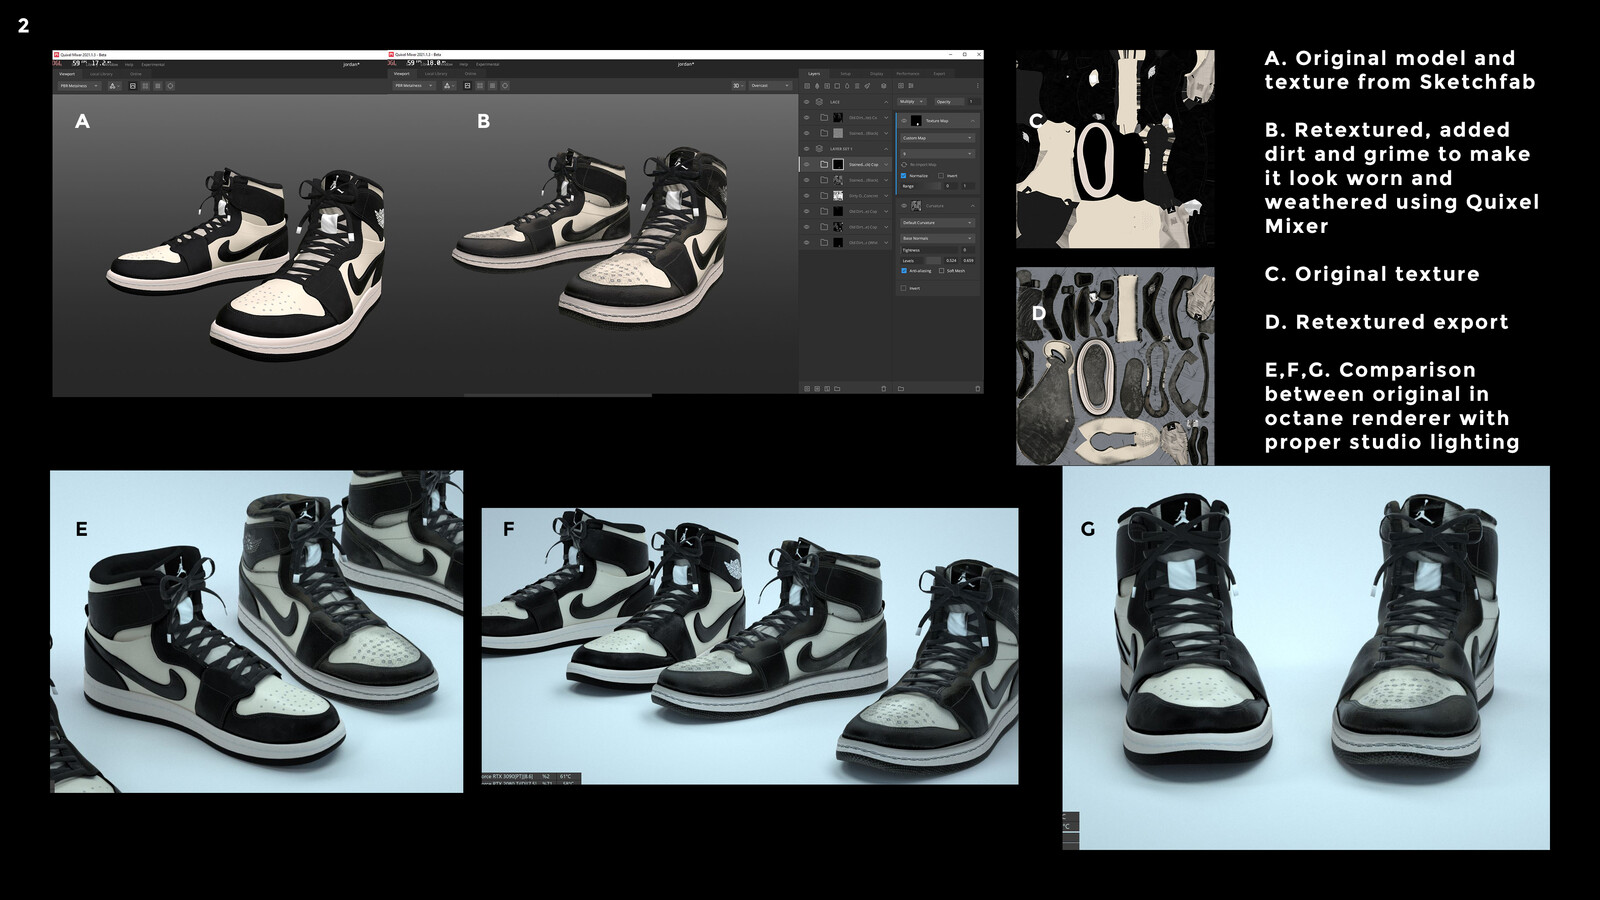Open the Overcast lighting dropdown
The width and height of the screenshot is (1600, 900).
click(770, 86)
